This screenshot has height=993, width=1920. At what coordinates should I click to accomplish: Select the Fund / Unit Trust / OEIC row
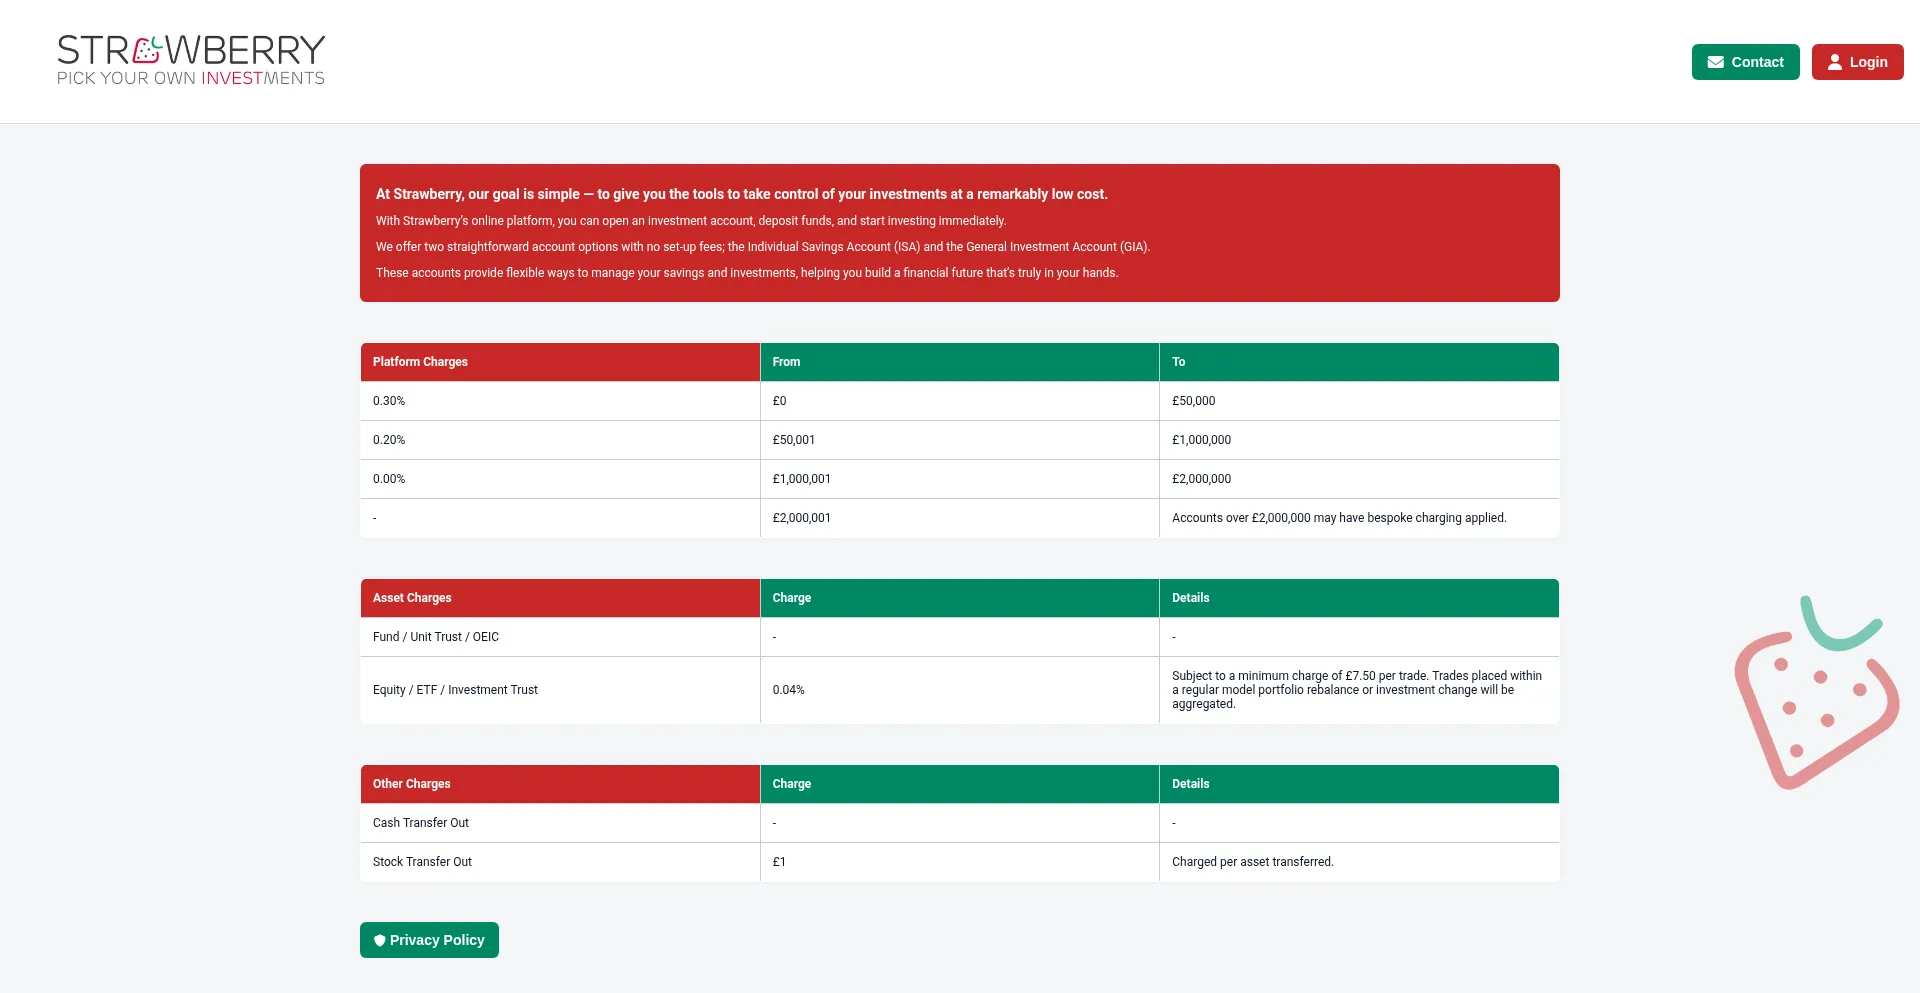[960, 637]
